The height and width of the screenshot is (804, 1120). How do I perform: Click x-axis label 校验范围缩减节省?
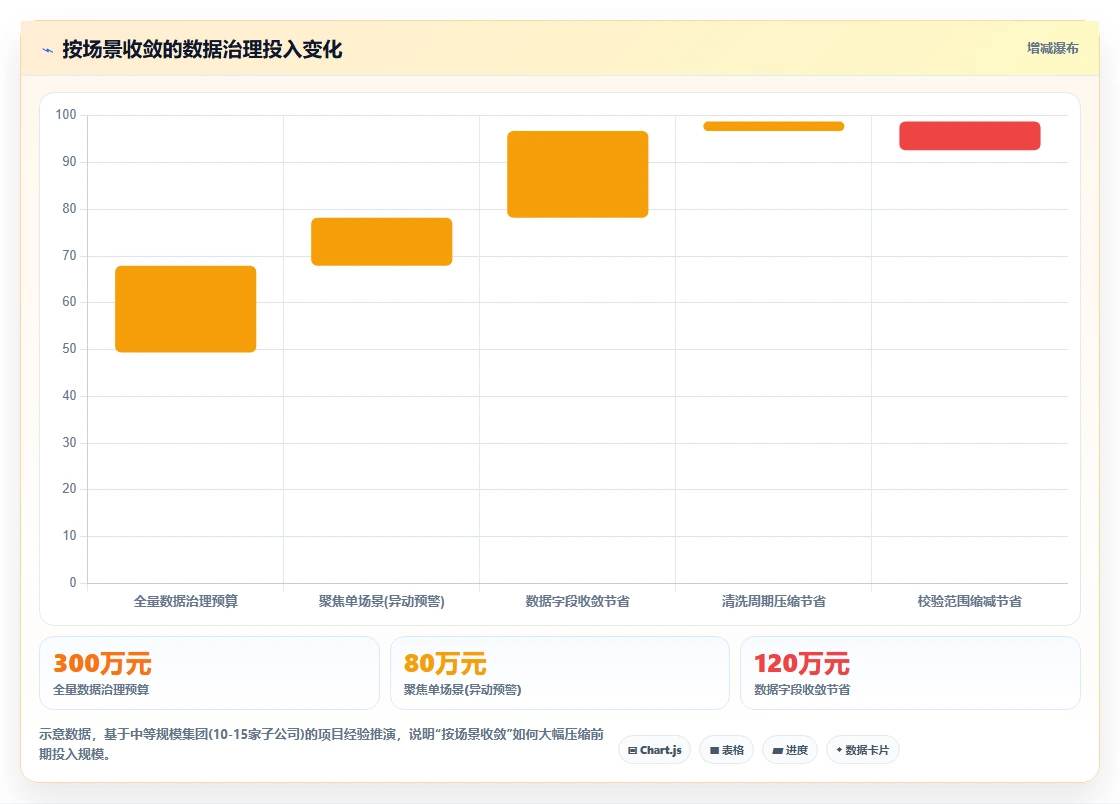point(970,601)
